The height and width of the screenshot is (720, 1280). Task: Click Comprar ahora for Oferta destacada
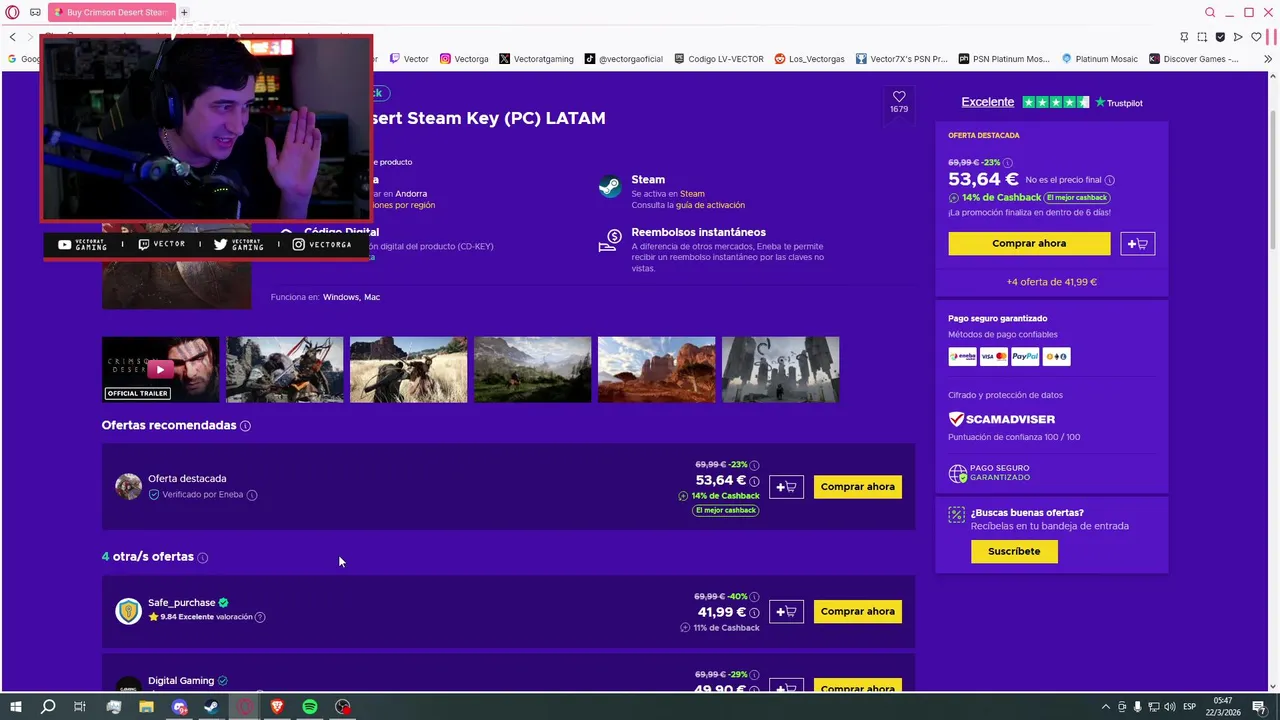pos(857,487)
